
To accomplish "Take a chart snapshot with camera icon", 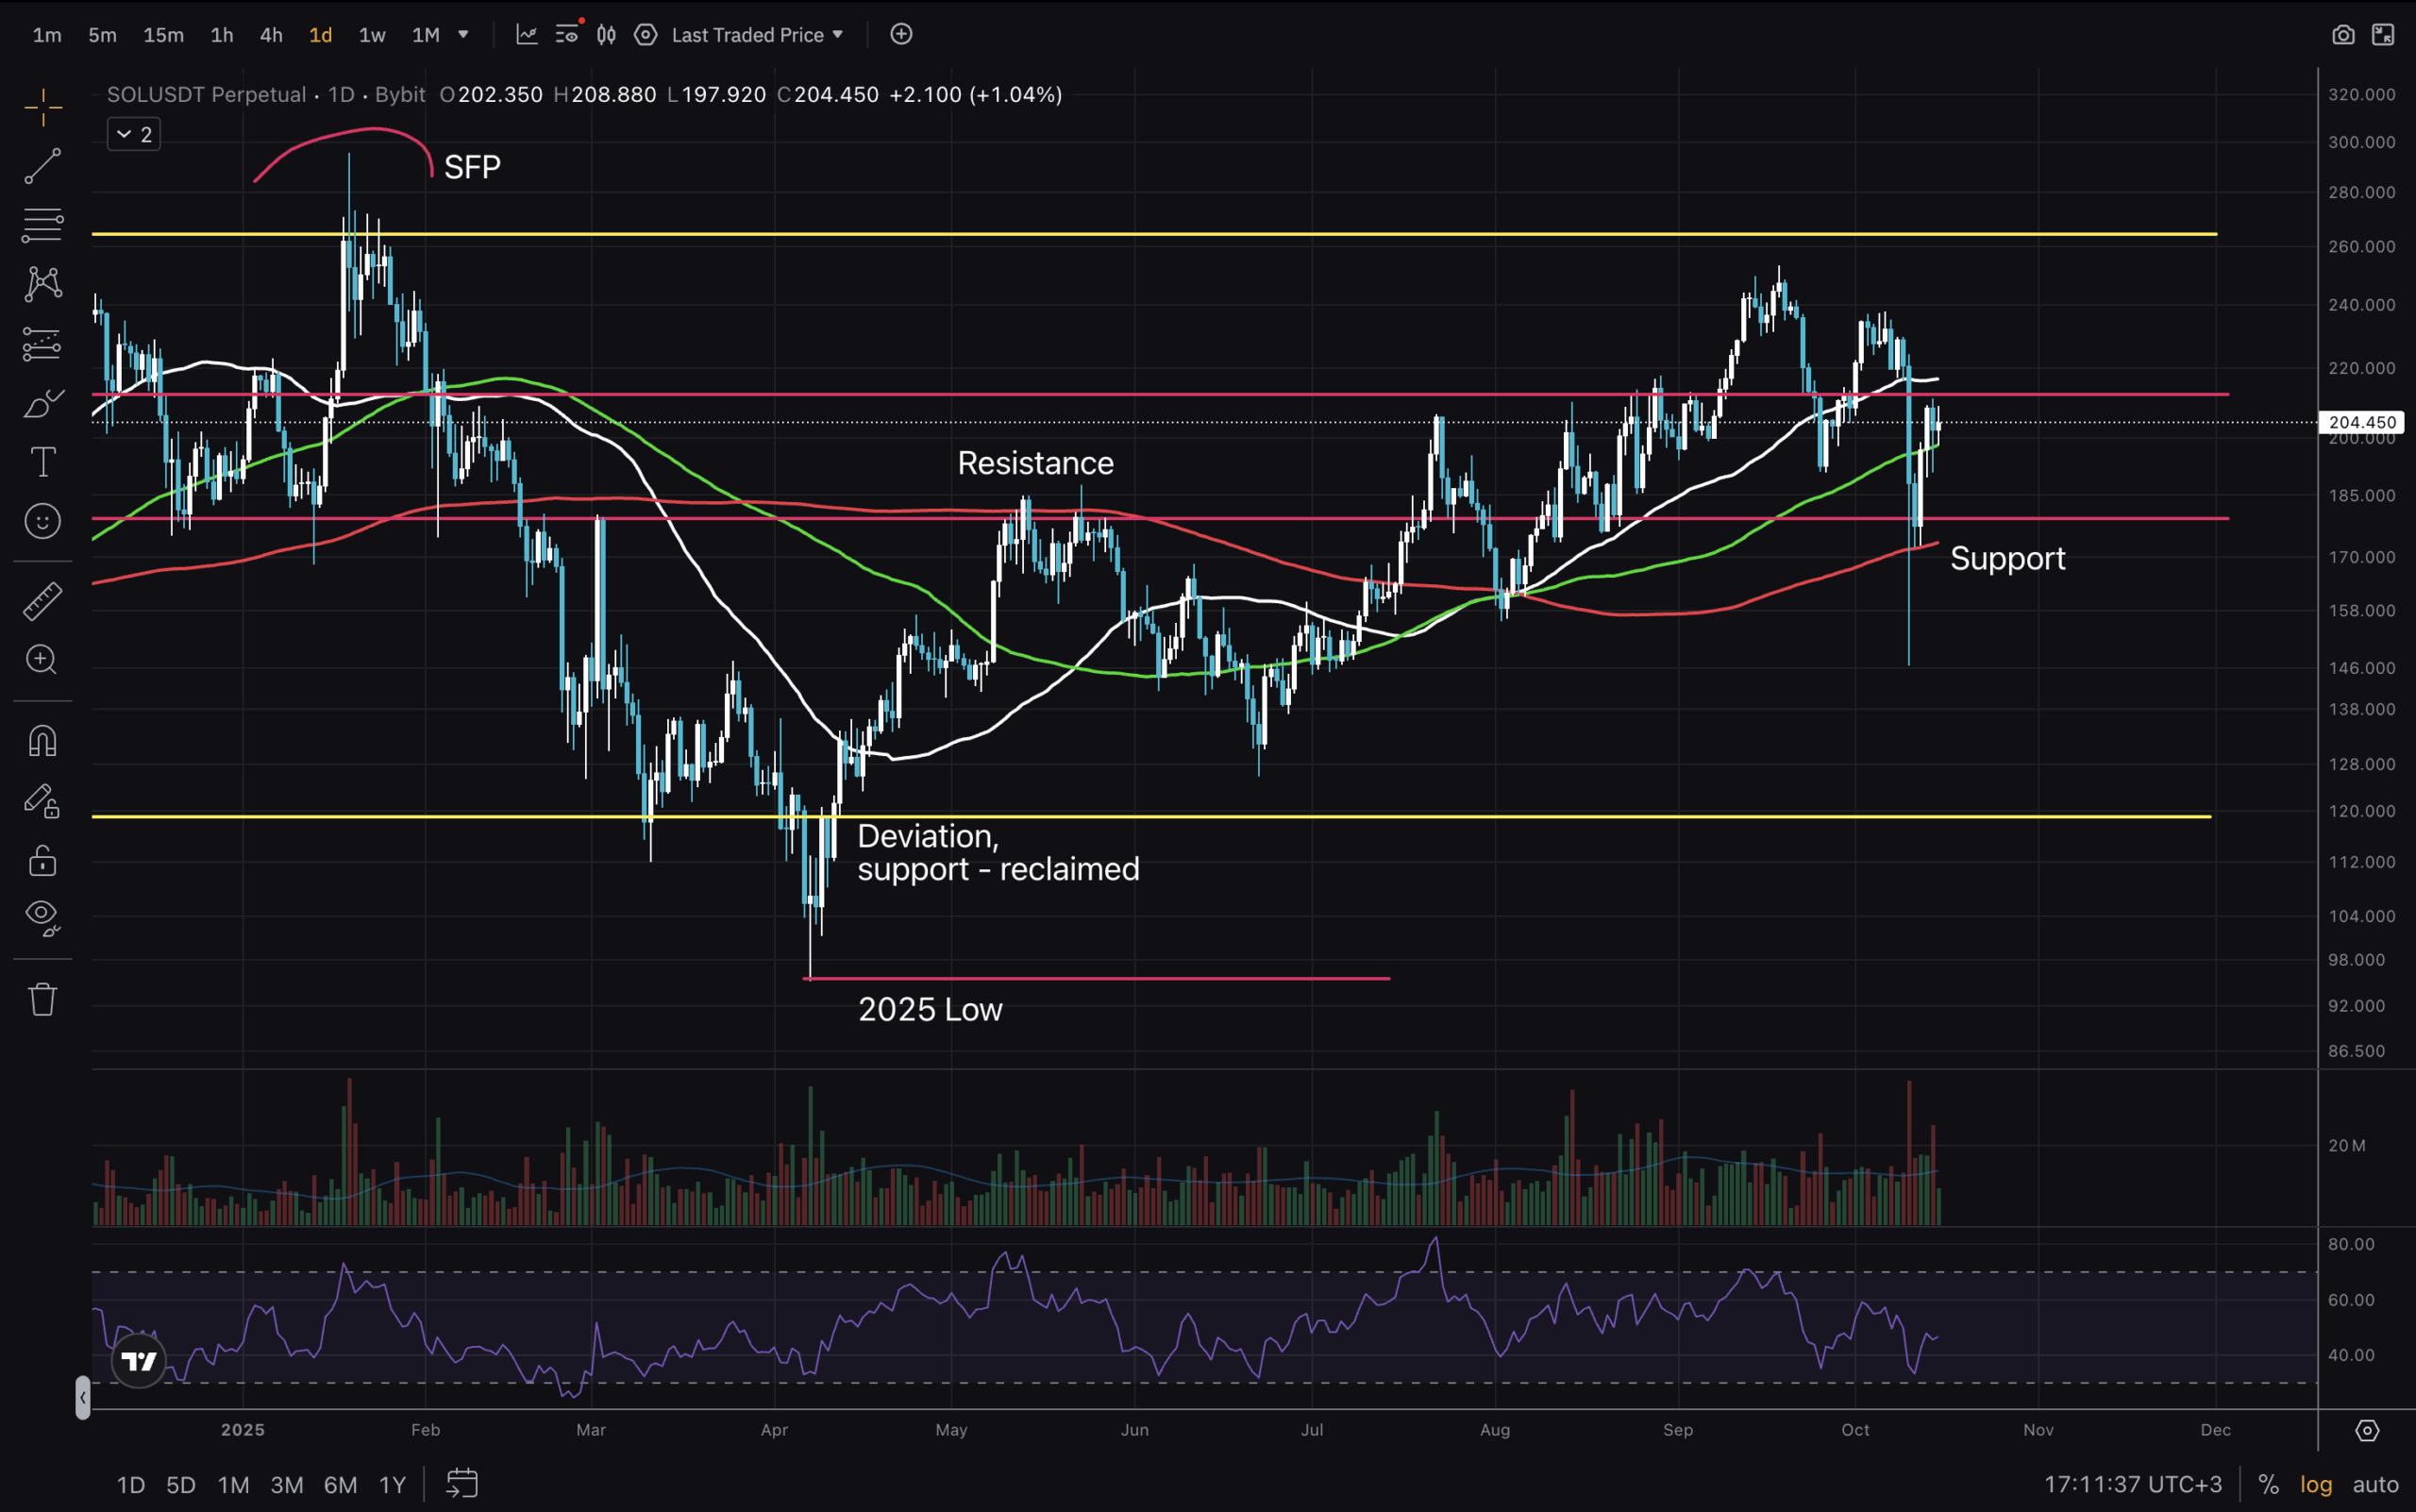I will point(2342,35).
